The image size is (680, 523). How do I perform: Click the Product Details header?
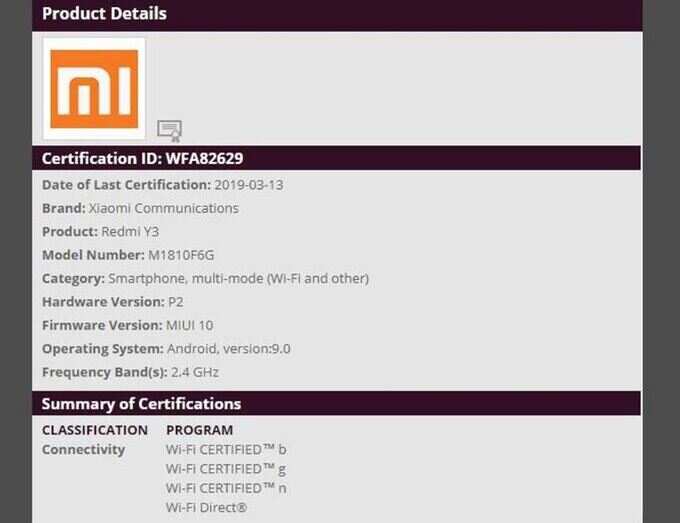(x=104, y=13)
